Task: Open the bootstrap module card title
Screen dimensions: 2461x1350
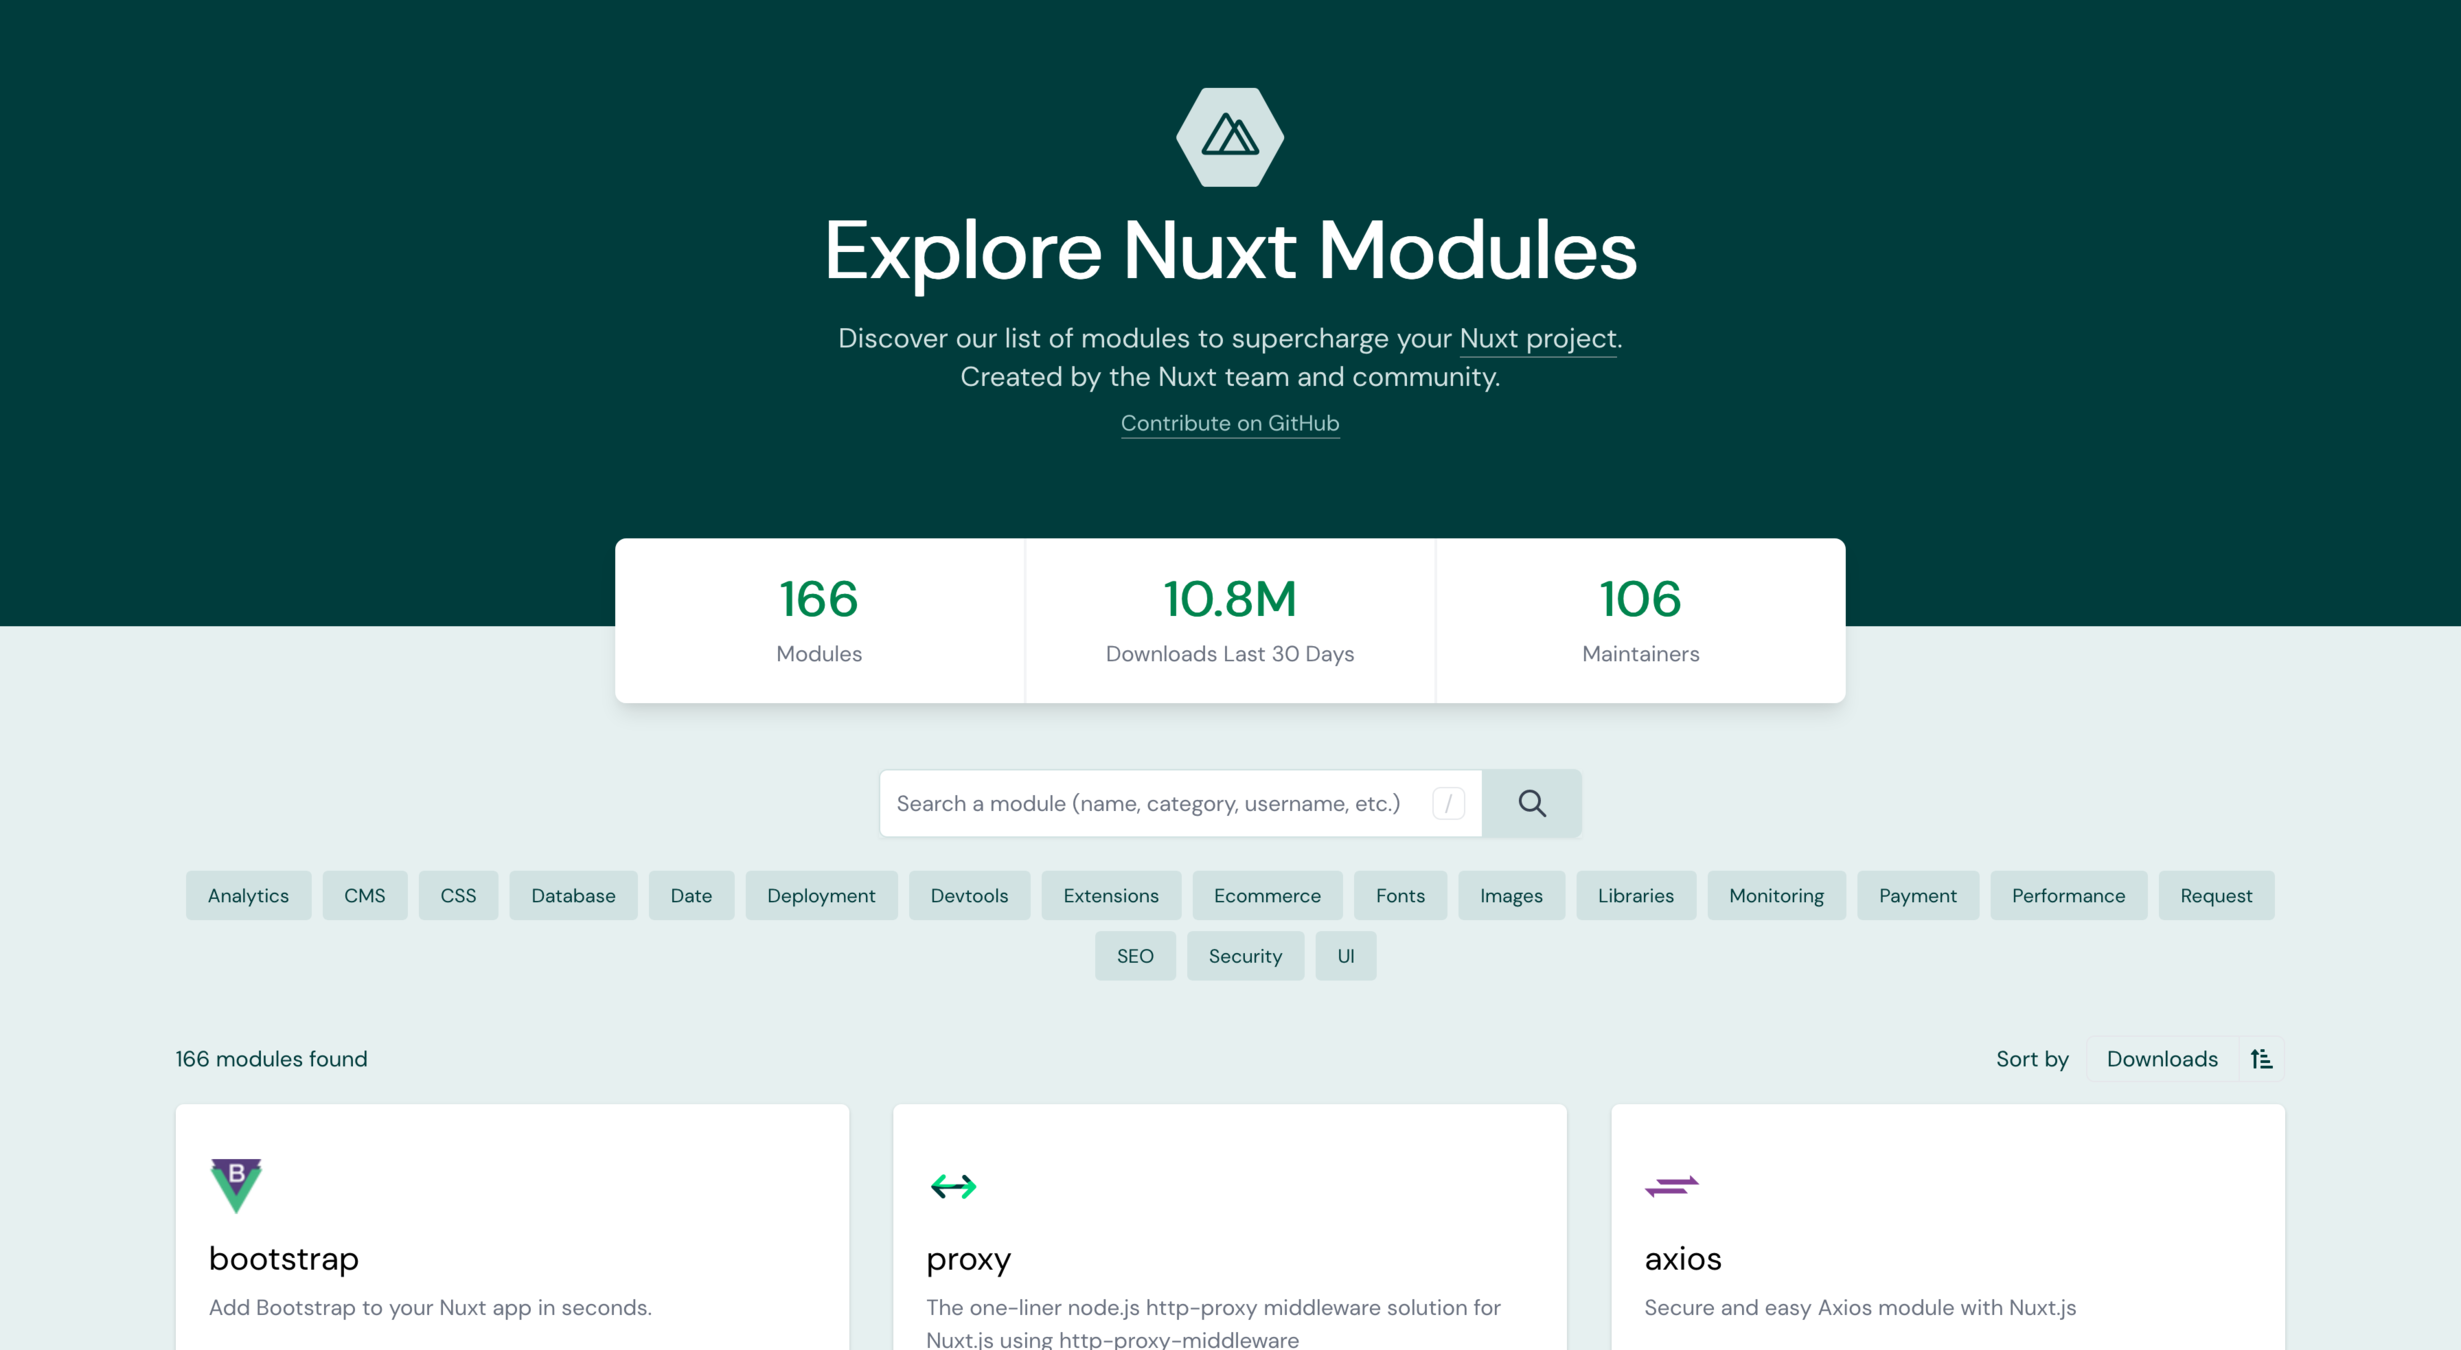Action: pyautogui.click(x=283, y=1258)
